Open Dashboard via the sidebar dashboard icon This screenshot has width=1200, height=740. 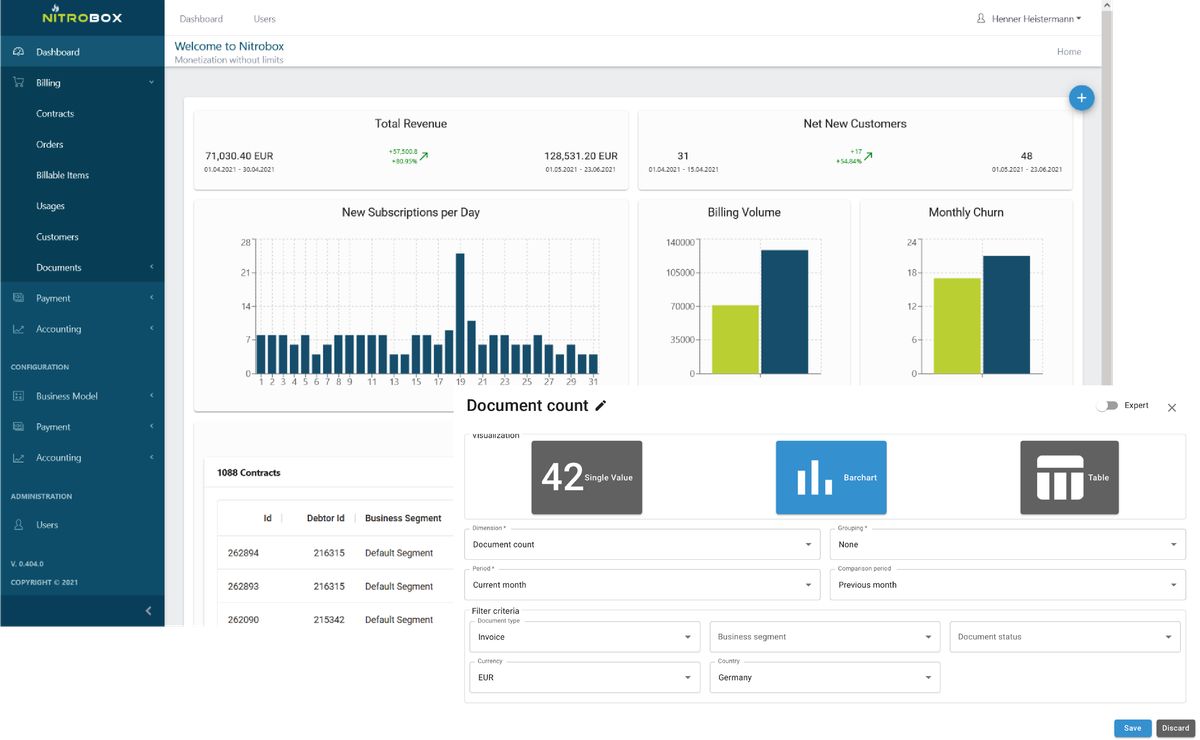[17, 51]
